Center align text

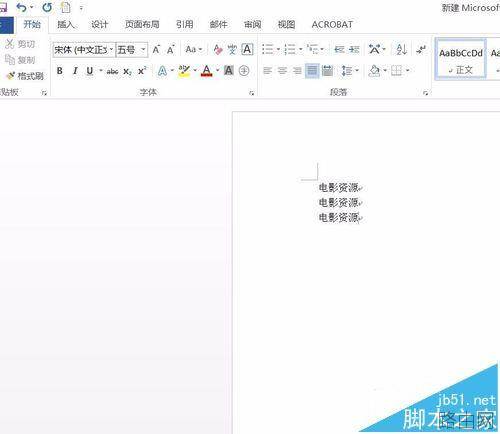coord(282,71)
